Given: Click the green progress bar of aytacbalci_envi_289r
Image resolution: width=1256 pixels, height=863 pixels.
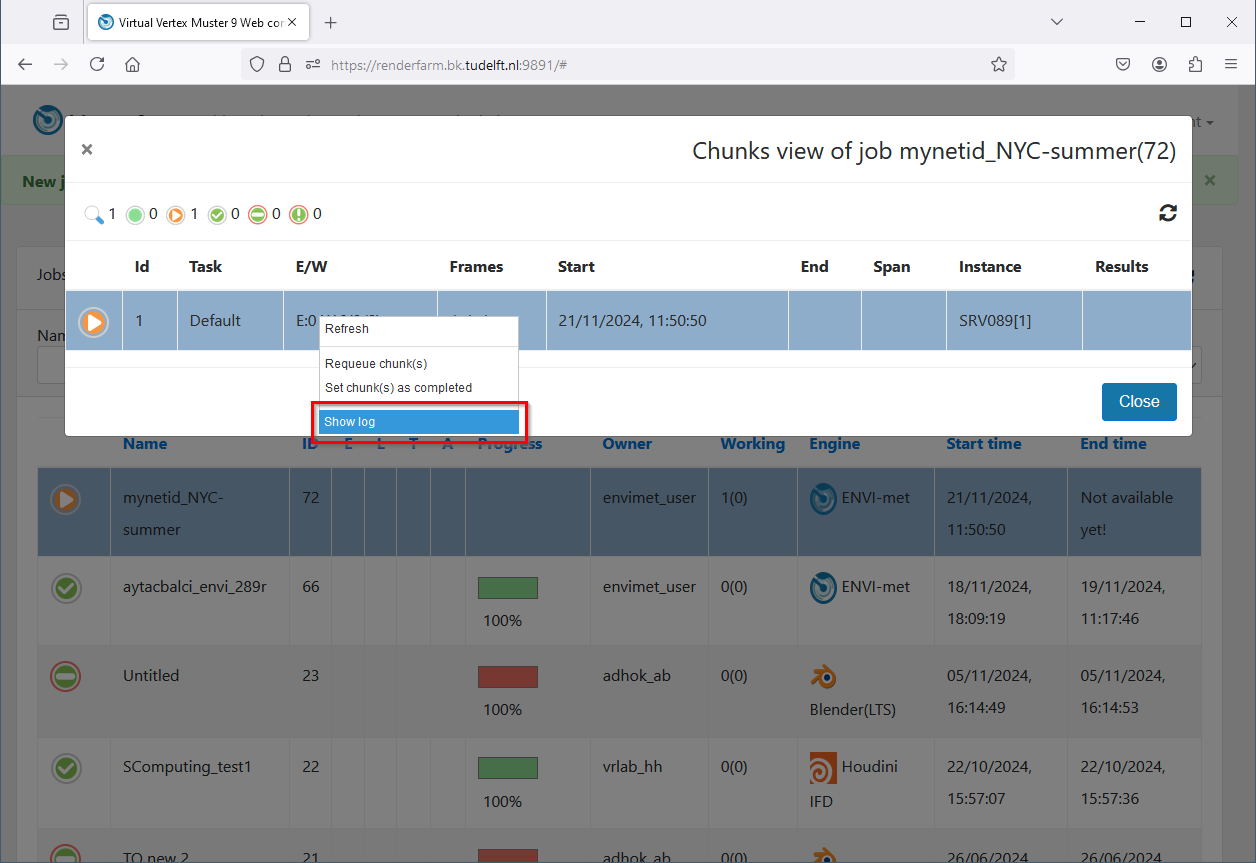Looking at the screenshot, I should point(508,588).
